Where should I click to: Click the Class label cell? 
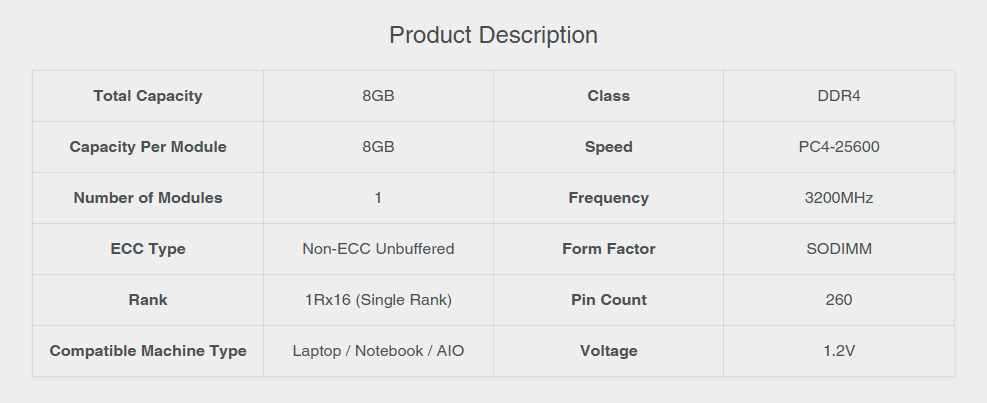pyautogui.click(x=608, y=96)
